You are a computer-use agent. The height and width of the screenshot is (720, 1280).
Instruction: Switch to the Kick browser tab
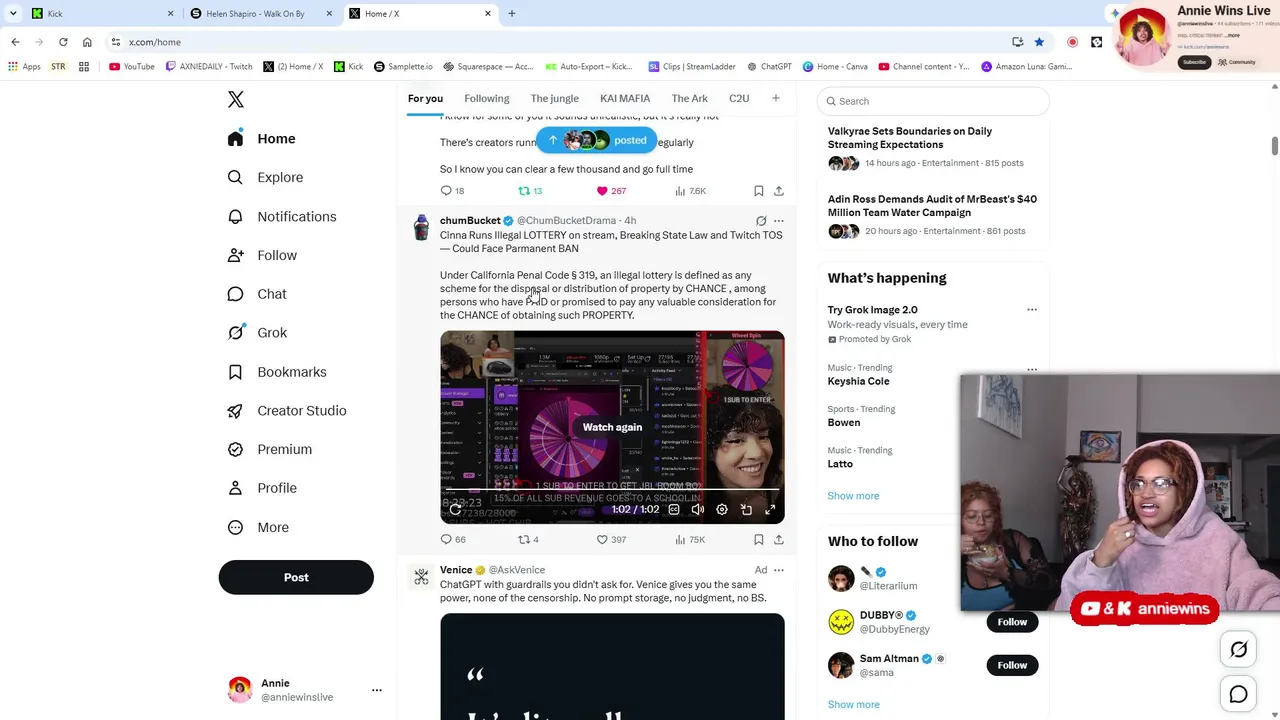(x=100, y=14)
